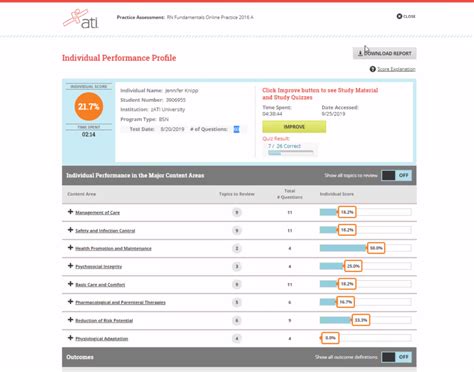Open the Basic Care and Comfort link

[x=100, y=285]
